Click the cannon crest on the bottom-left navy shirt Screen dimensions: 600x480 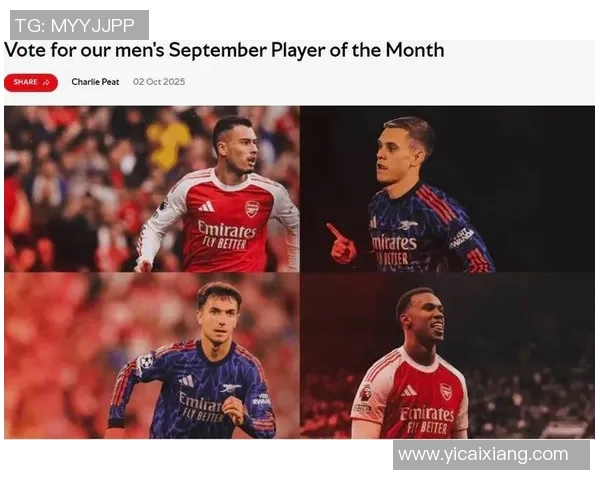click(x=229, y=388)
